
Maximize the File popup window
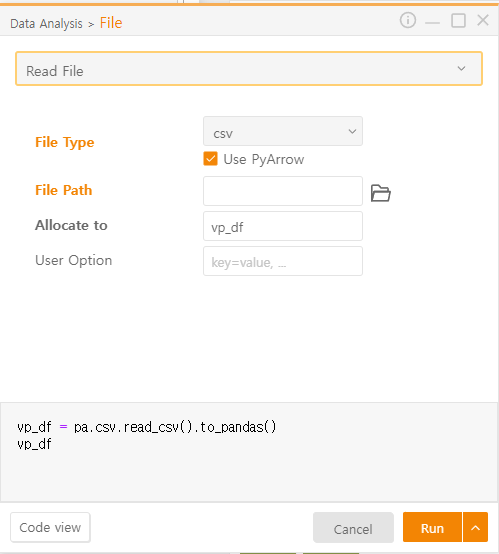tap(458, 20)
